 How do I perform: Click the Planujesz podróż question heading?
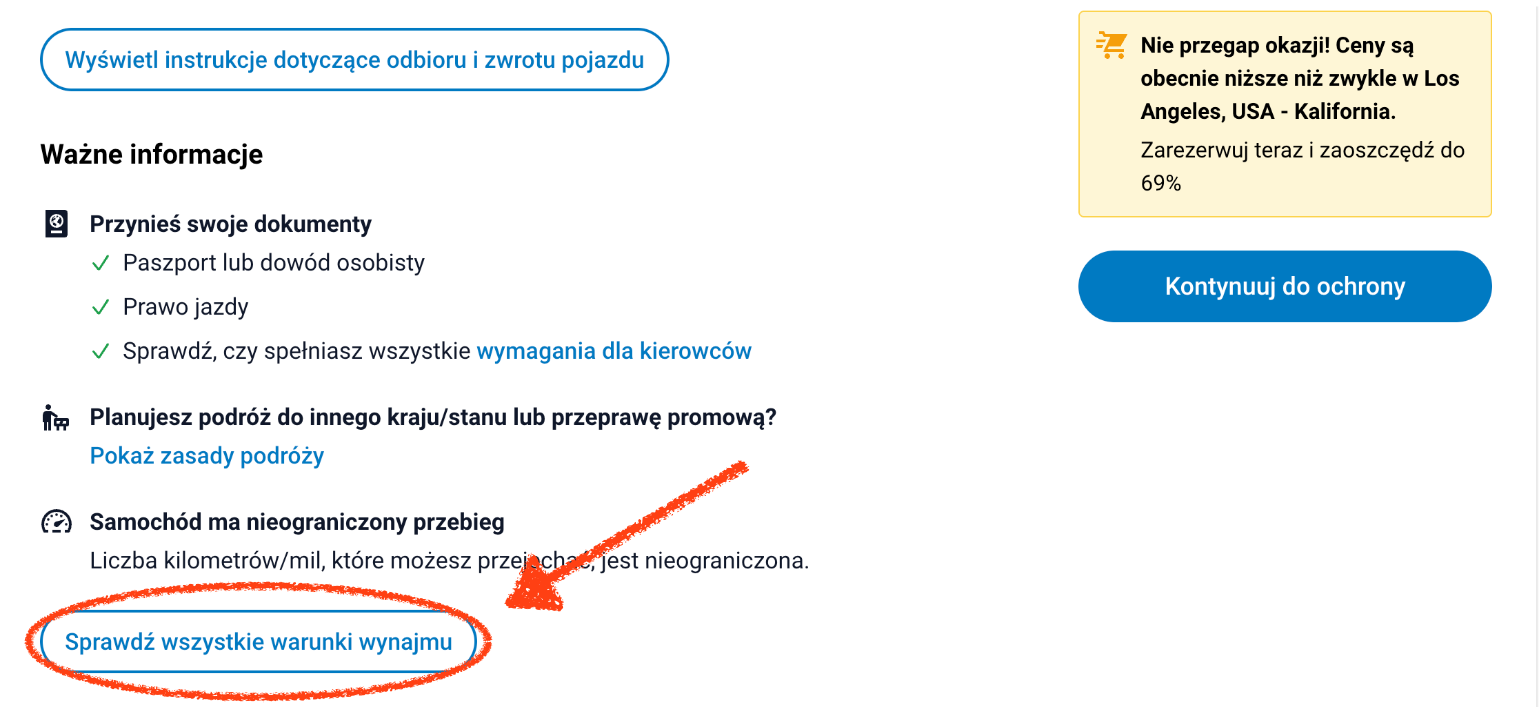pos(433,417)
